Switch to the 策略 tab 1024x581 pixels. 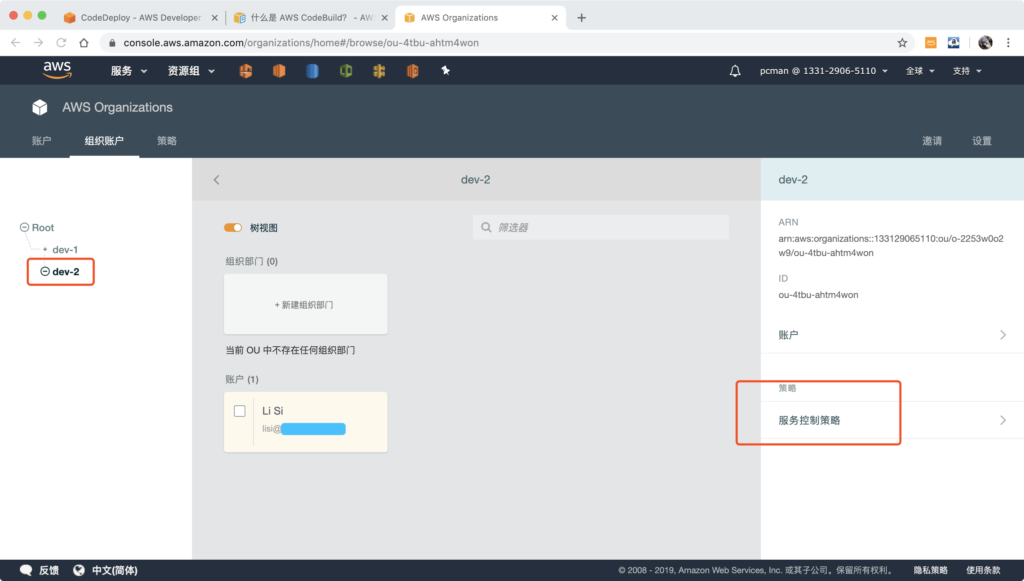pyautogui.click(x=167, y=140)
